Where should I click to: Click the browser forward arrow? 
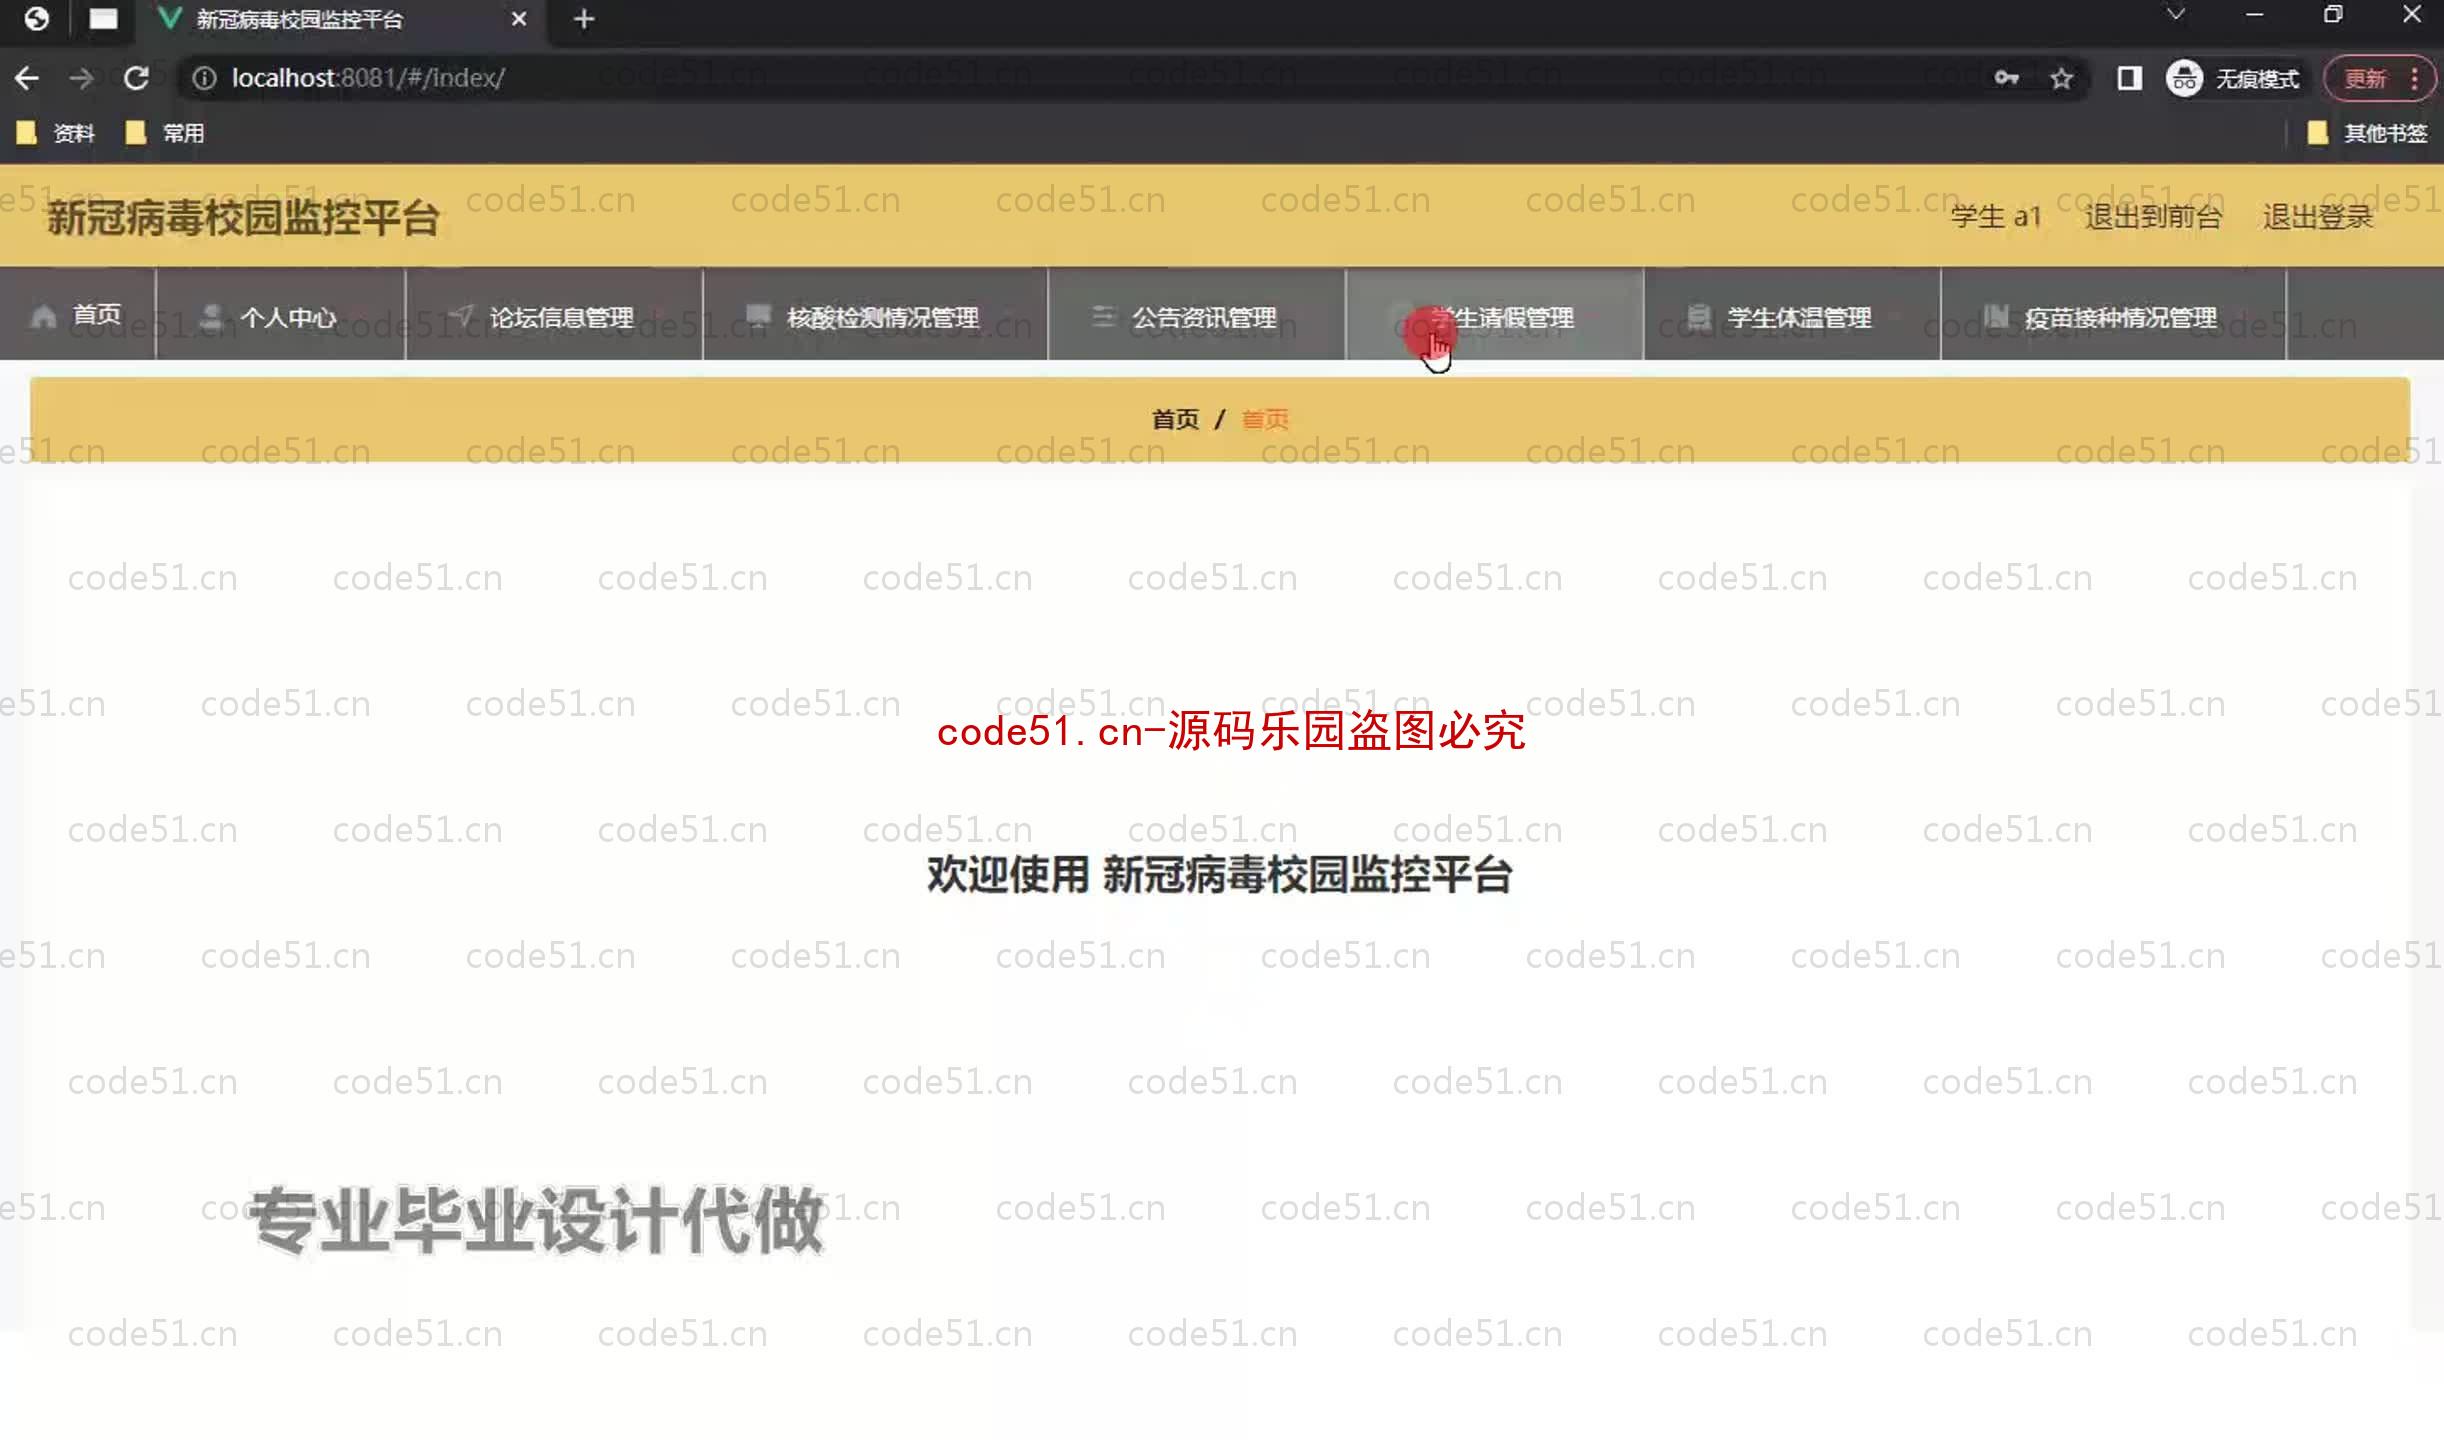point(81,78)
